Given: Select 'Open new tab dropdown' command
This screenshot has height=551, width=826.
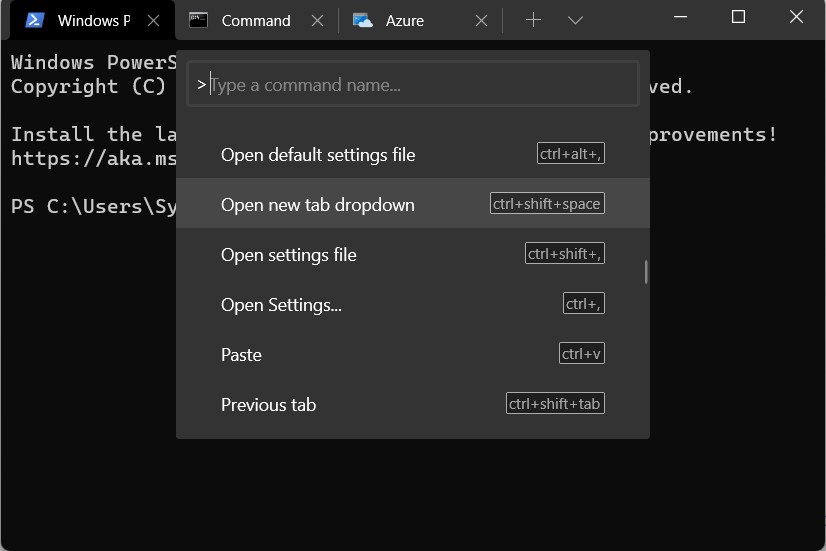Looking at the screenshot, I should click(413, 204).
